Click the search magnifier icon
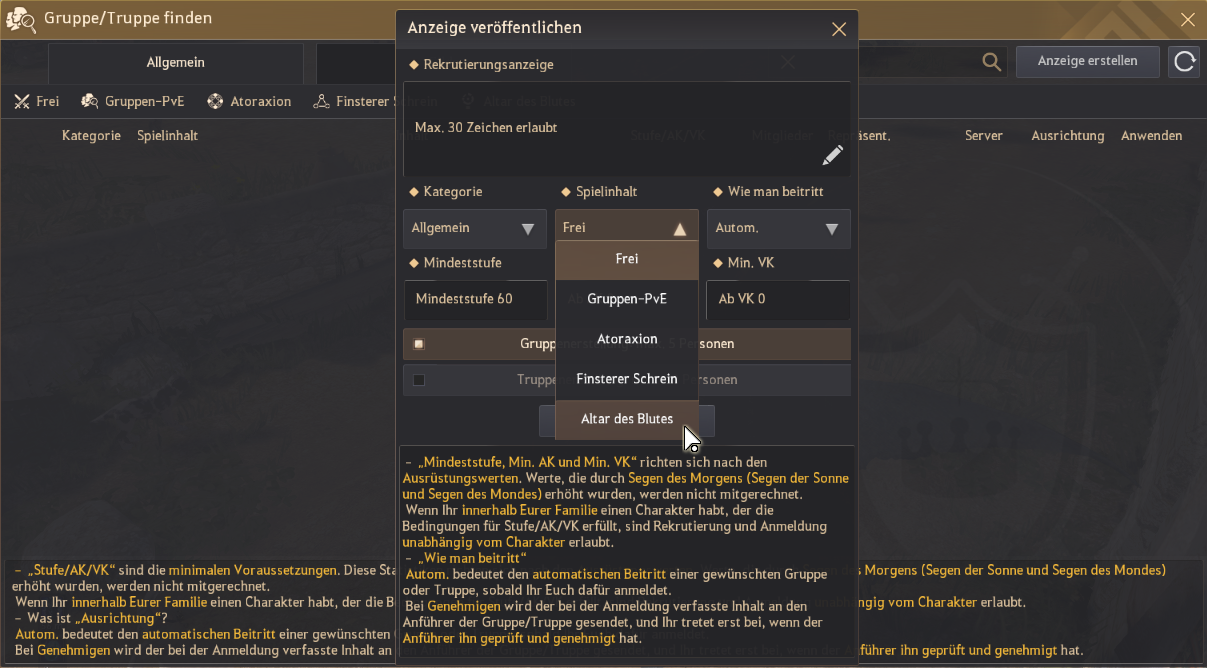This screenshot has height=668, width=1207. click(x=991, y=62)
